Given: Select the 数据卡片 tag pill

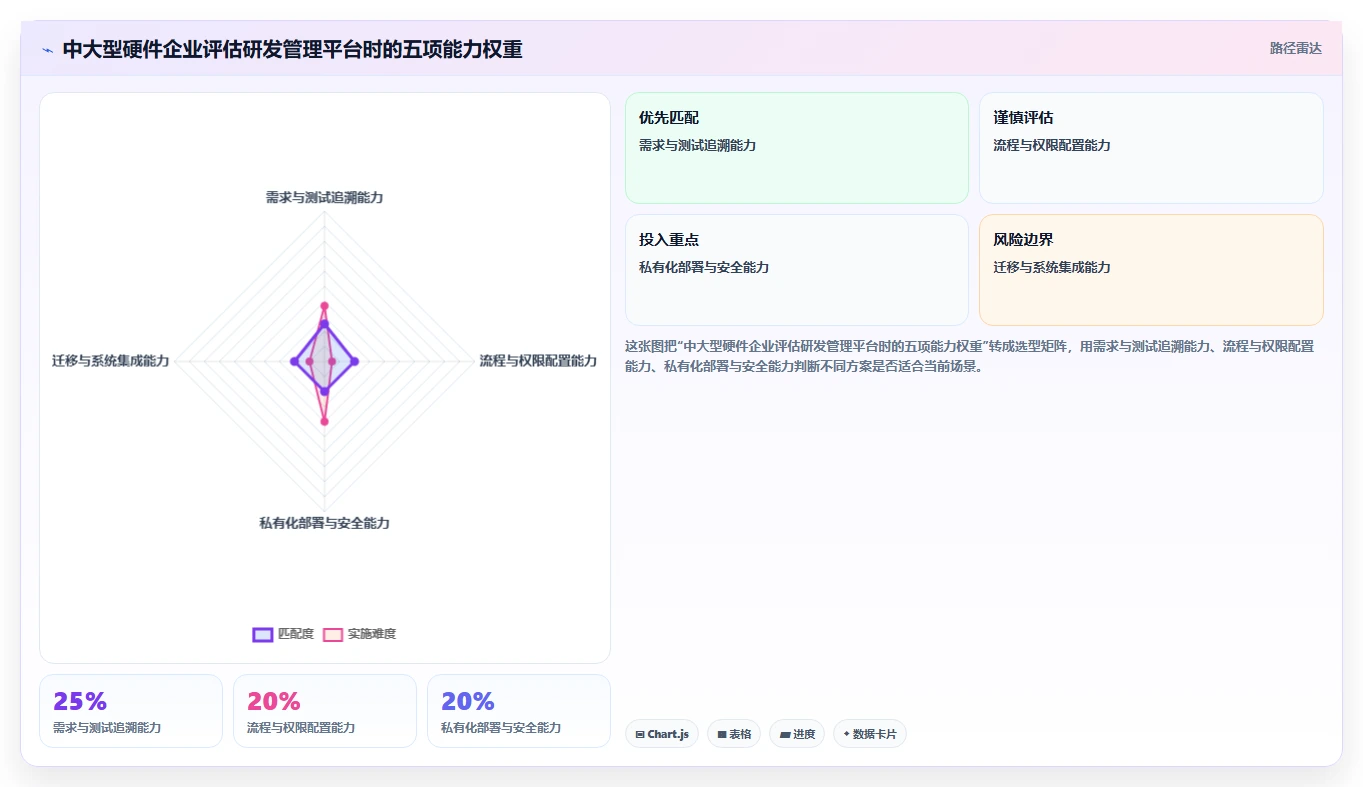Looking at the screenshot, I should (870, 734).
